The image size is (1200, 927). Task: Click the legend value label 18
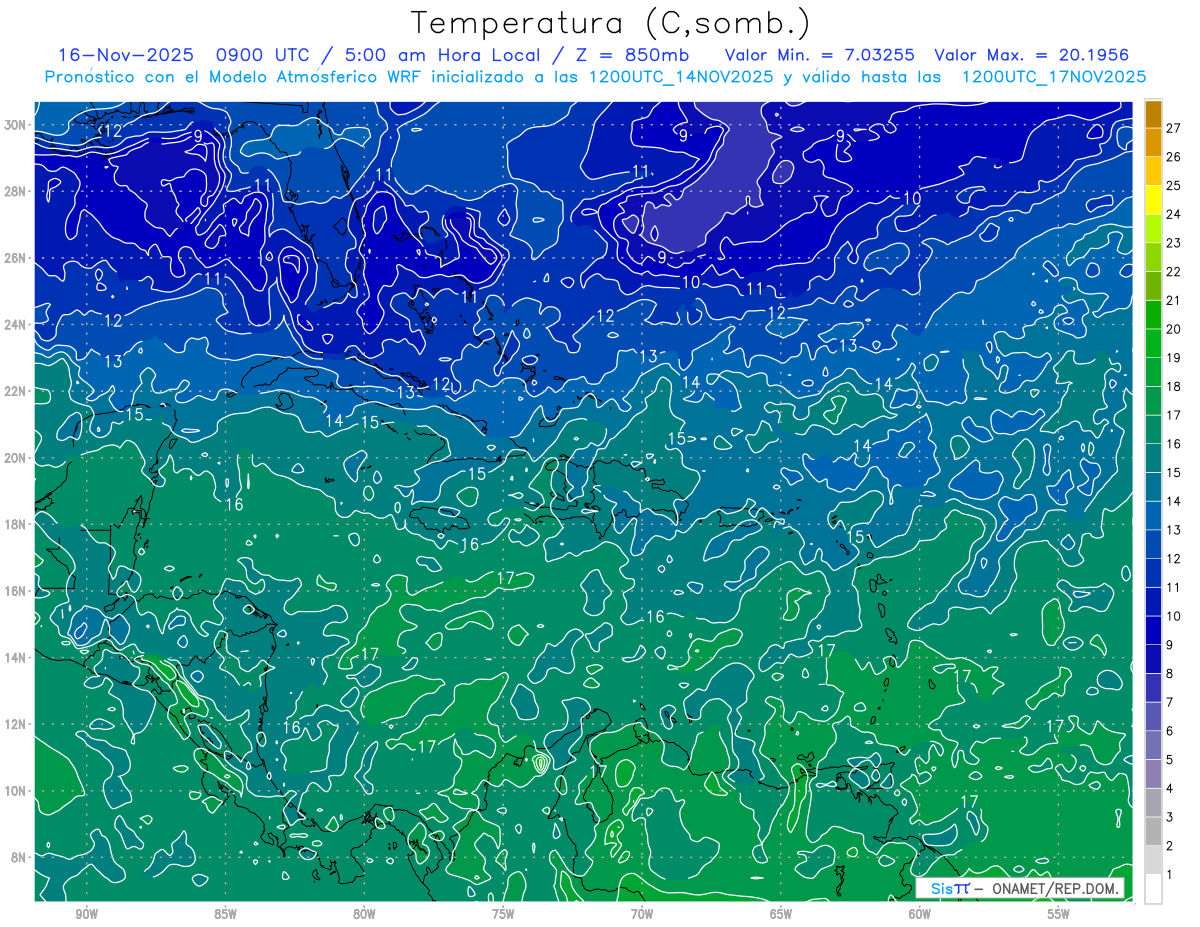coord(1174,387)
